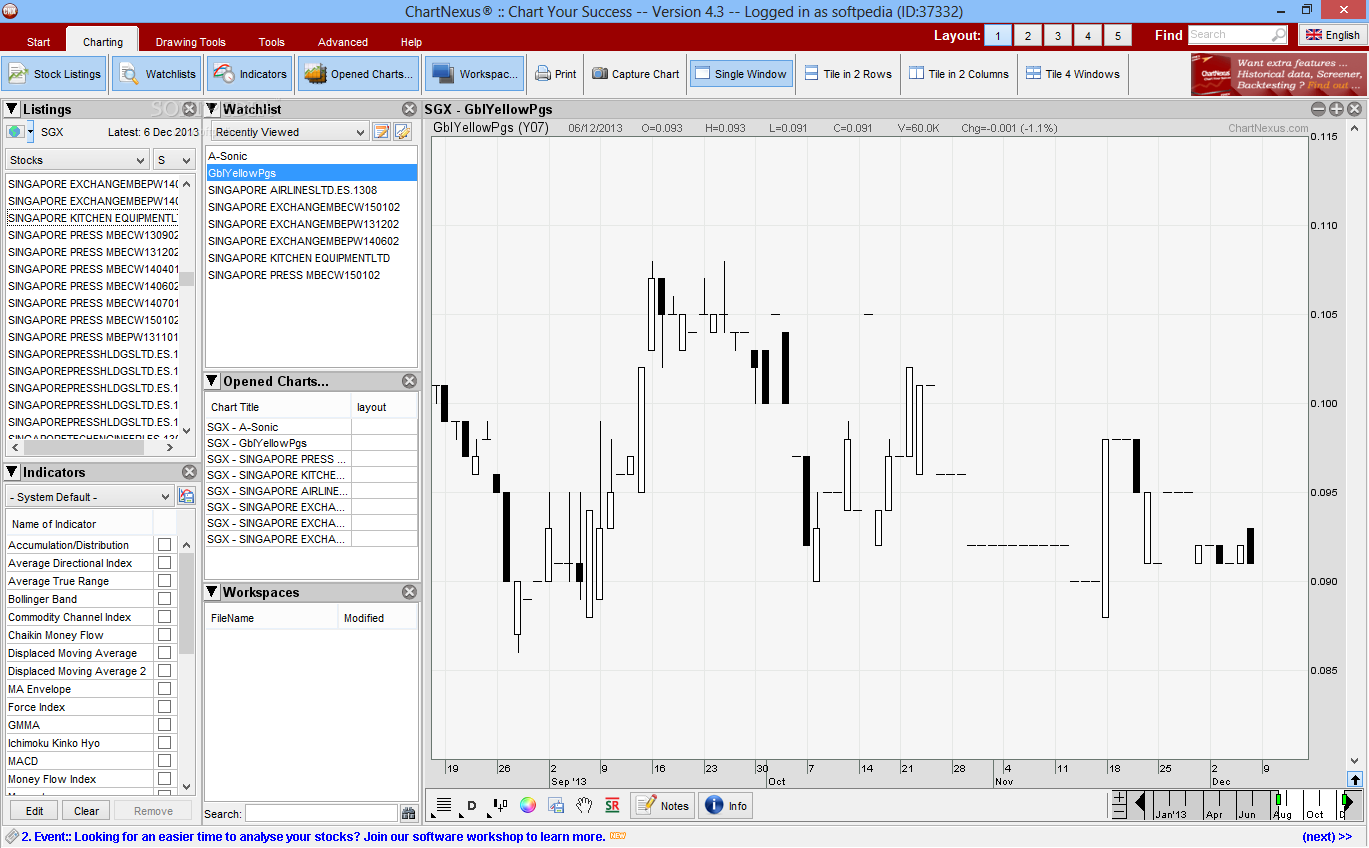Click the Edit button under Indicators

tap(34, 811)
